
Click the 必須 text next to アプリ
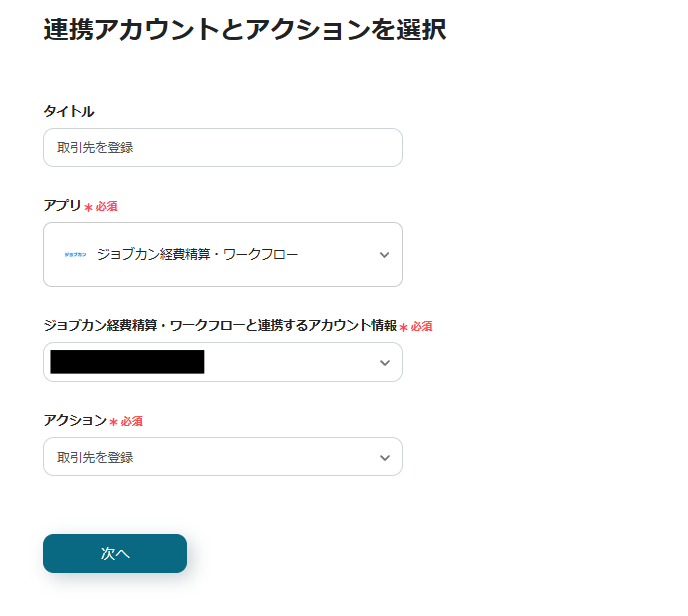click(107, 207)
